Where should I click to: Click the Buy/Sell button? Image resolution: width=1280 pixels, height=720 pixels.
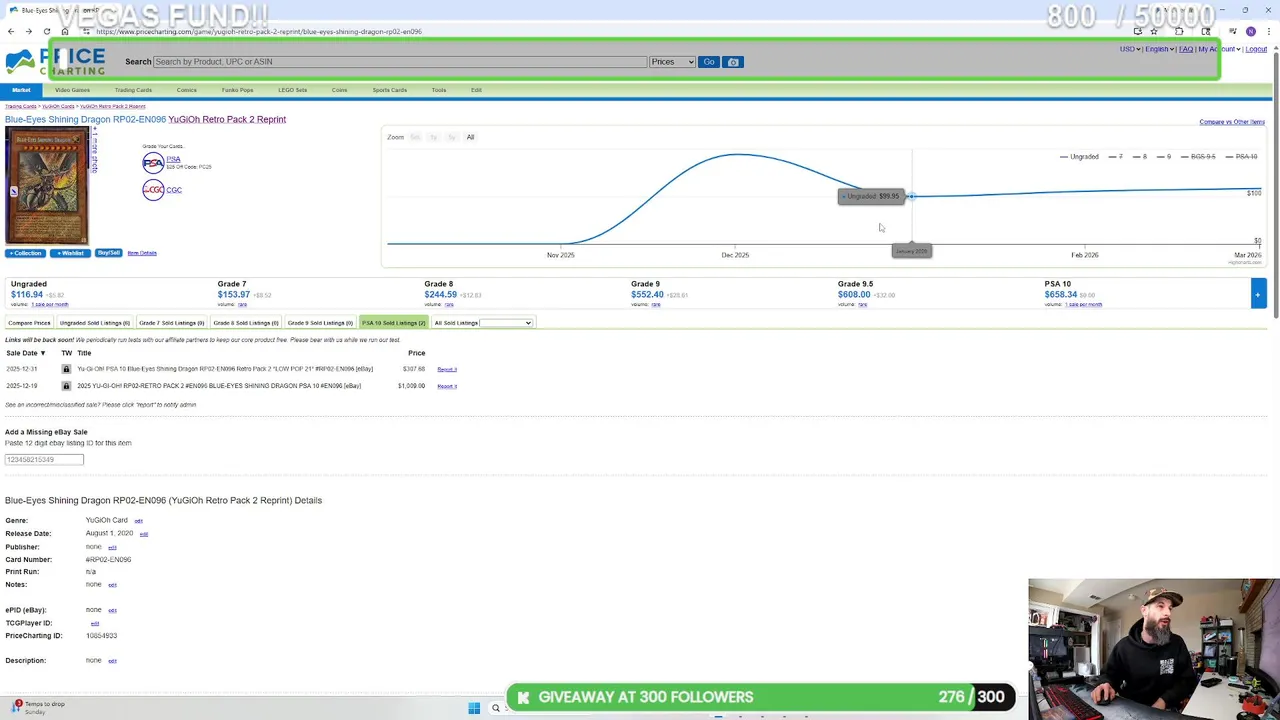click(109, 253)
